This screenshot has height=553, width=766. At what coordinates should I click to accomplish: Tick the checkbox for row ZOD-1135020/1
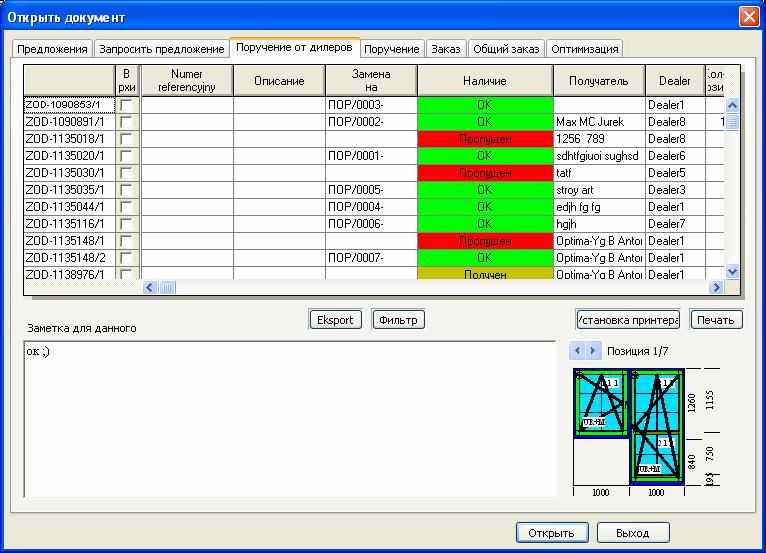(126, 156)
